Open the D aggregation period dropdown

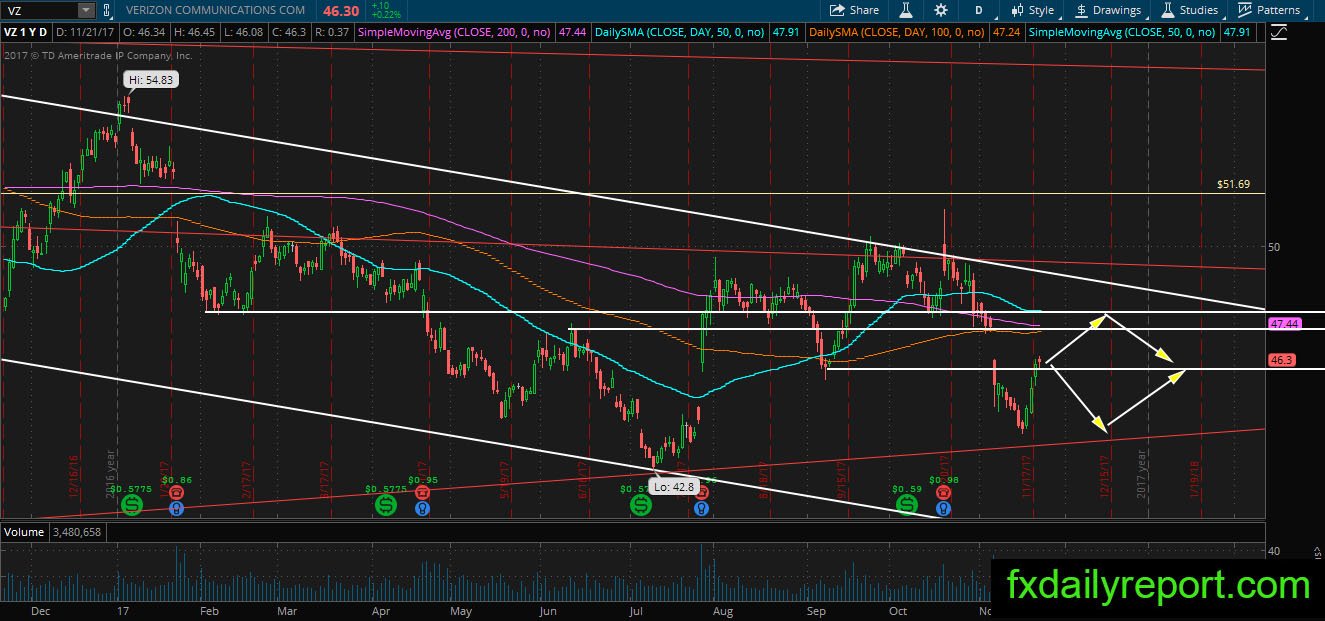[978, 10]
